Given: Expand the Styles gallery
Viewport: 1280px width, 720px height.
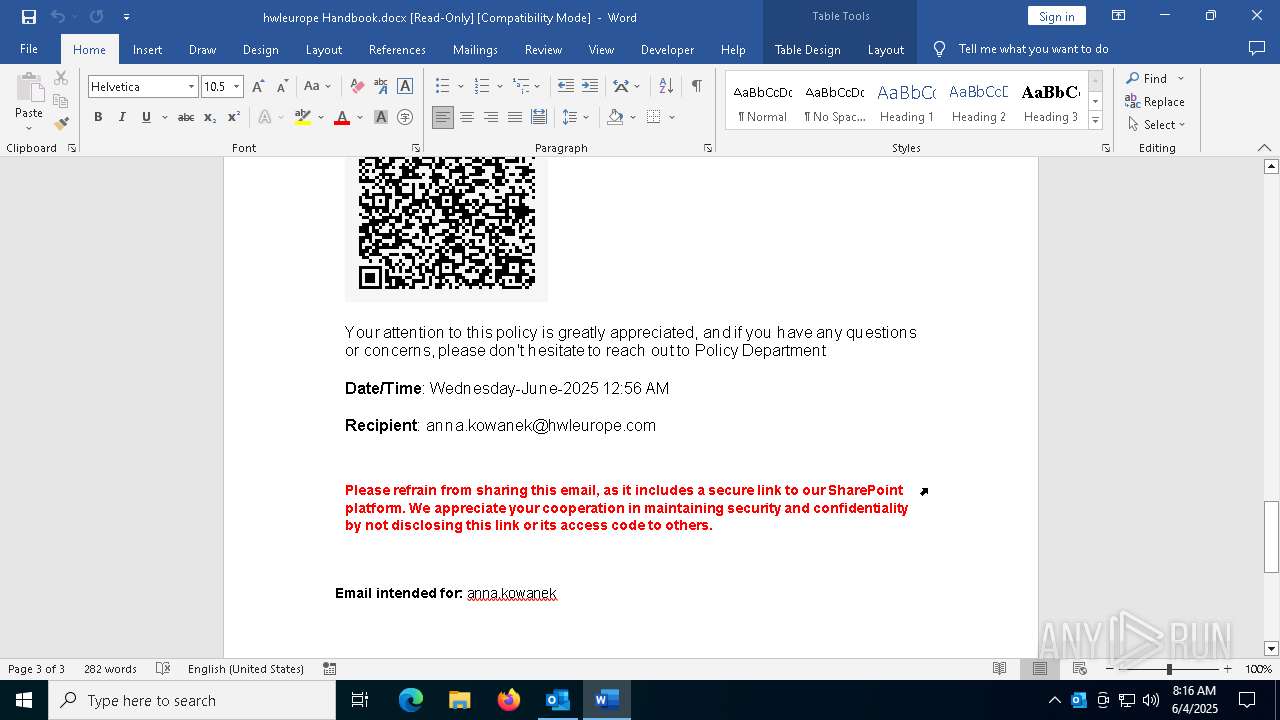Looking at the screenshot, I should point(1096,121).
